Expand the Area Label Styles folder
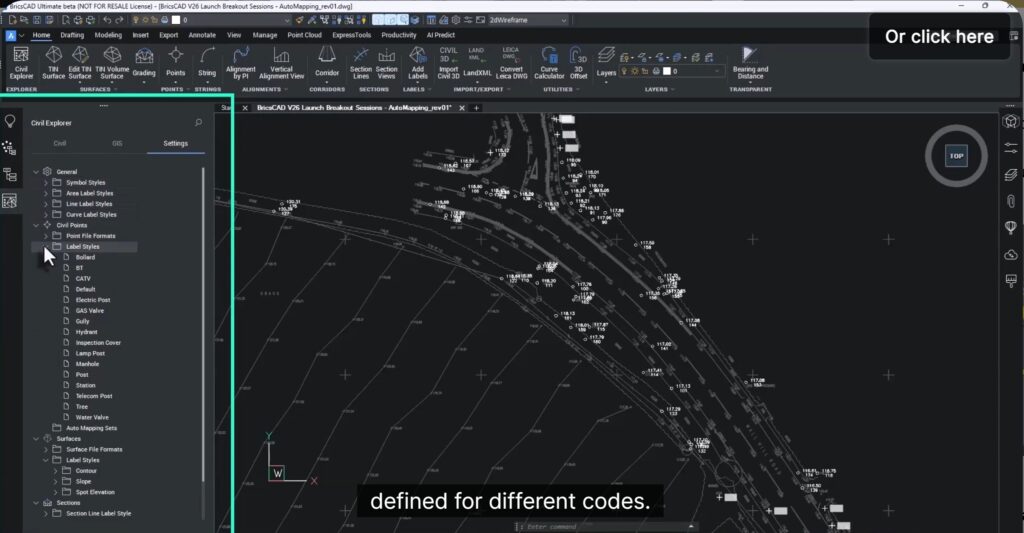This screenshot has width=1024, height=533. pos(46,193)
